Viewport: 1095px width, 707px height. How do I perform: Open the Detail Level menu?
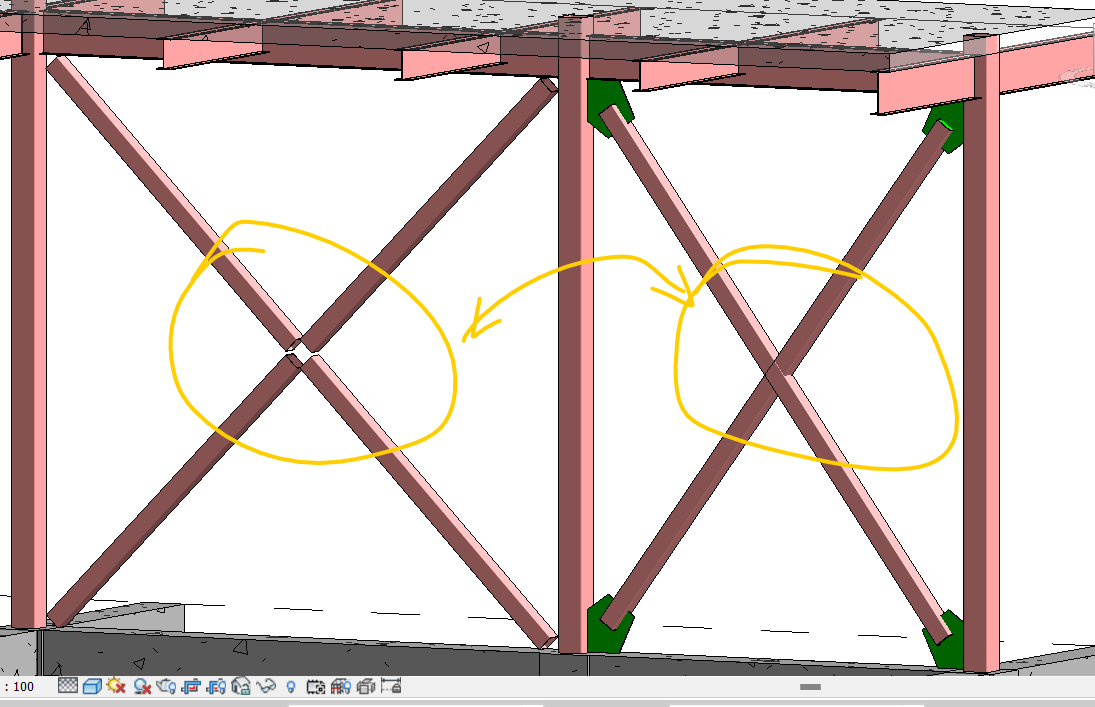tap(67, 687)
